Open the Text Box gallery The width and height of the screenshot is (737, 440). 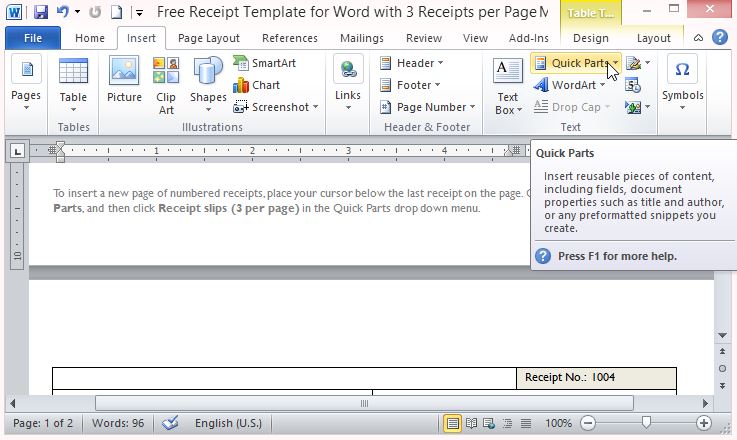pos(508,86)
